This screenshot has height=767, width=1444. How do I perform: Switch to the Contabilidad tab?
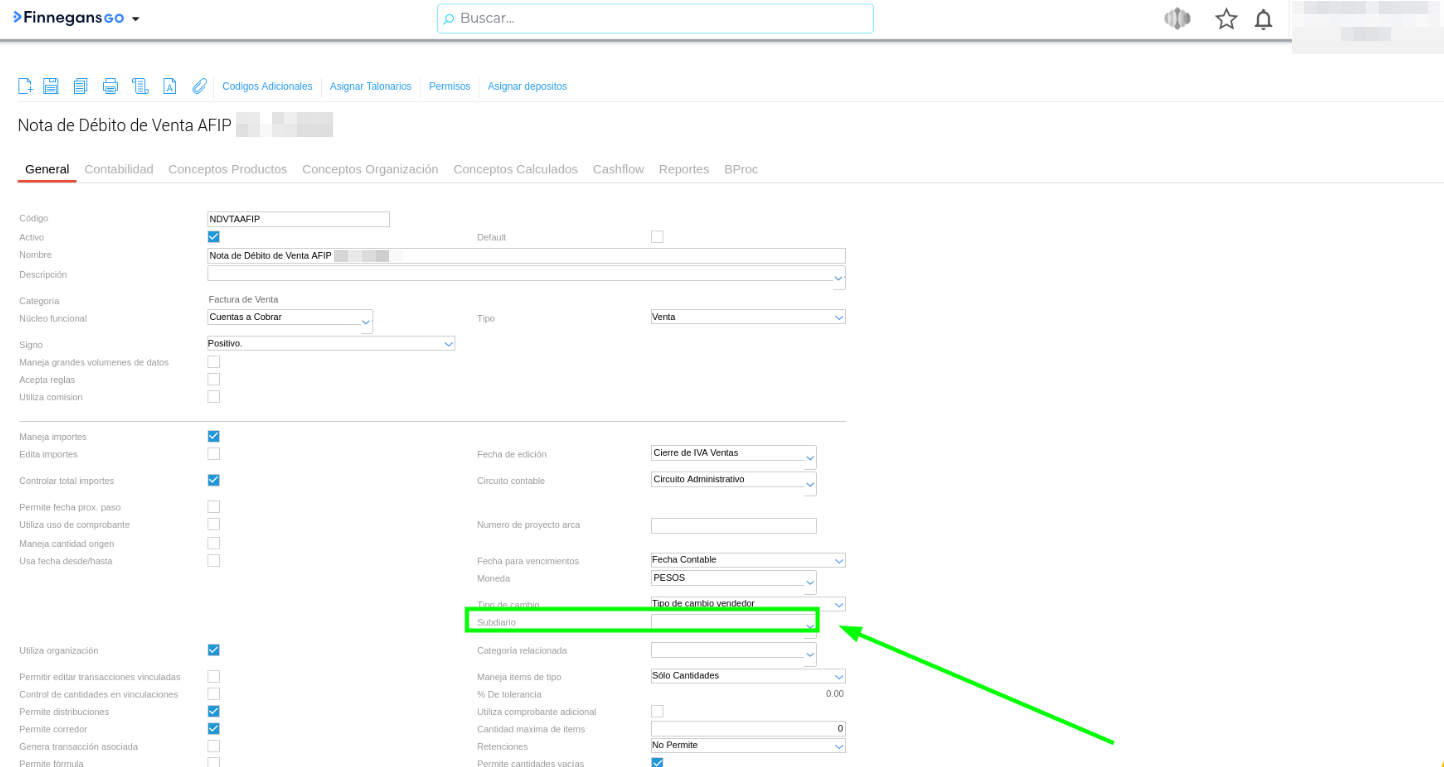119,169
